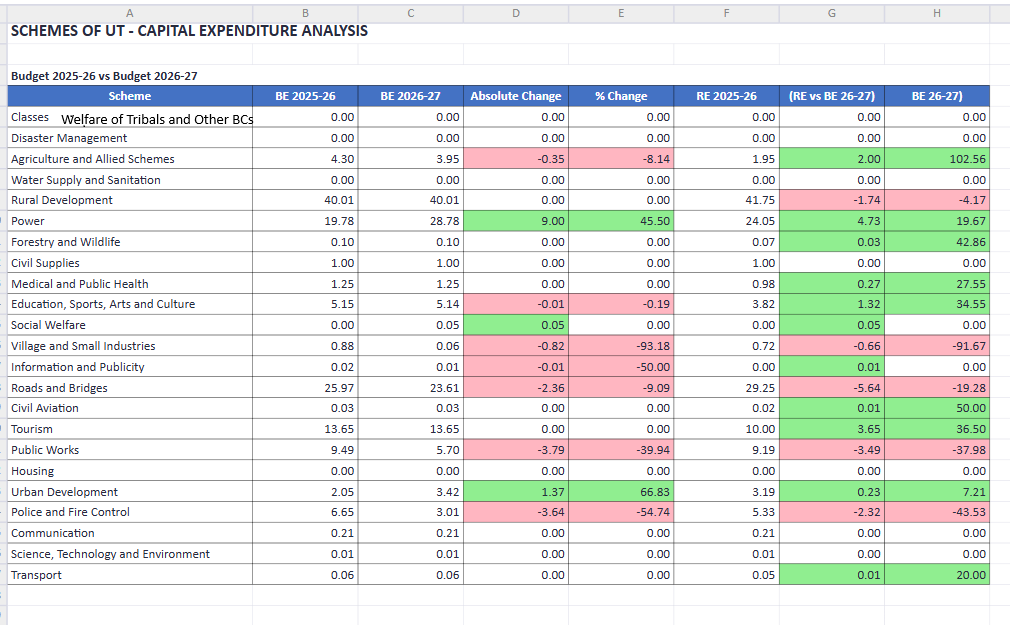Select Police and Fire Control -54.74 cell
The image size is (1010, 625).
[621, 512]
